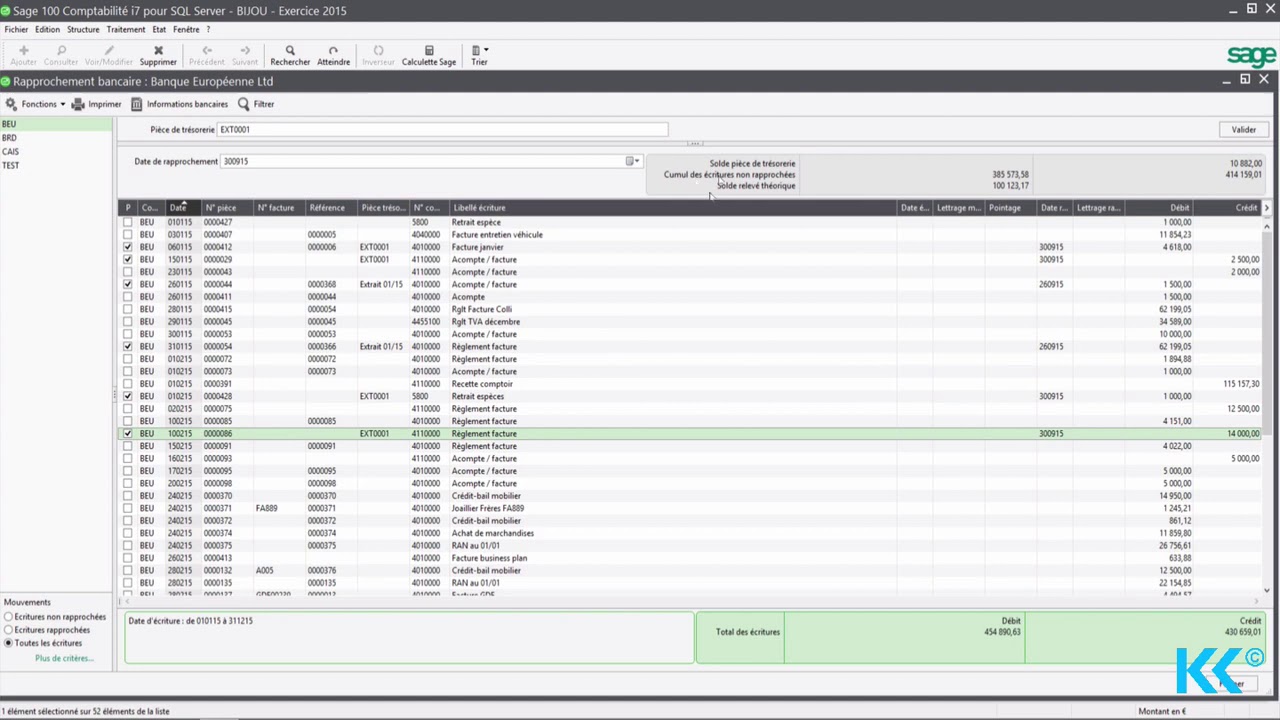Expand the Date de rapprochement dropdown arrow

coord(638,161)
